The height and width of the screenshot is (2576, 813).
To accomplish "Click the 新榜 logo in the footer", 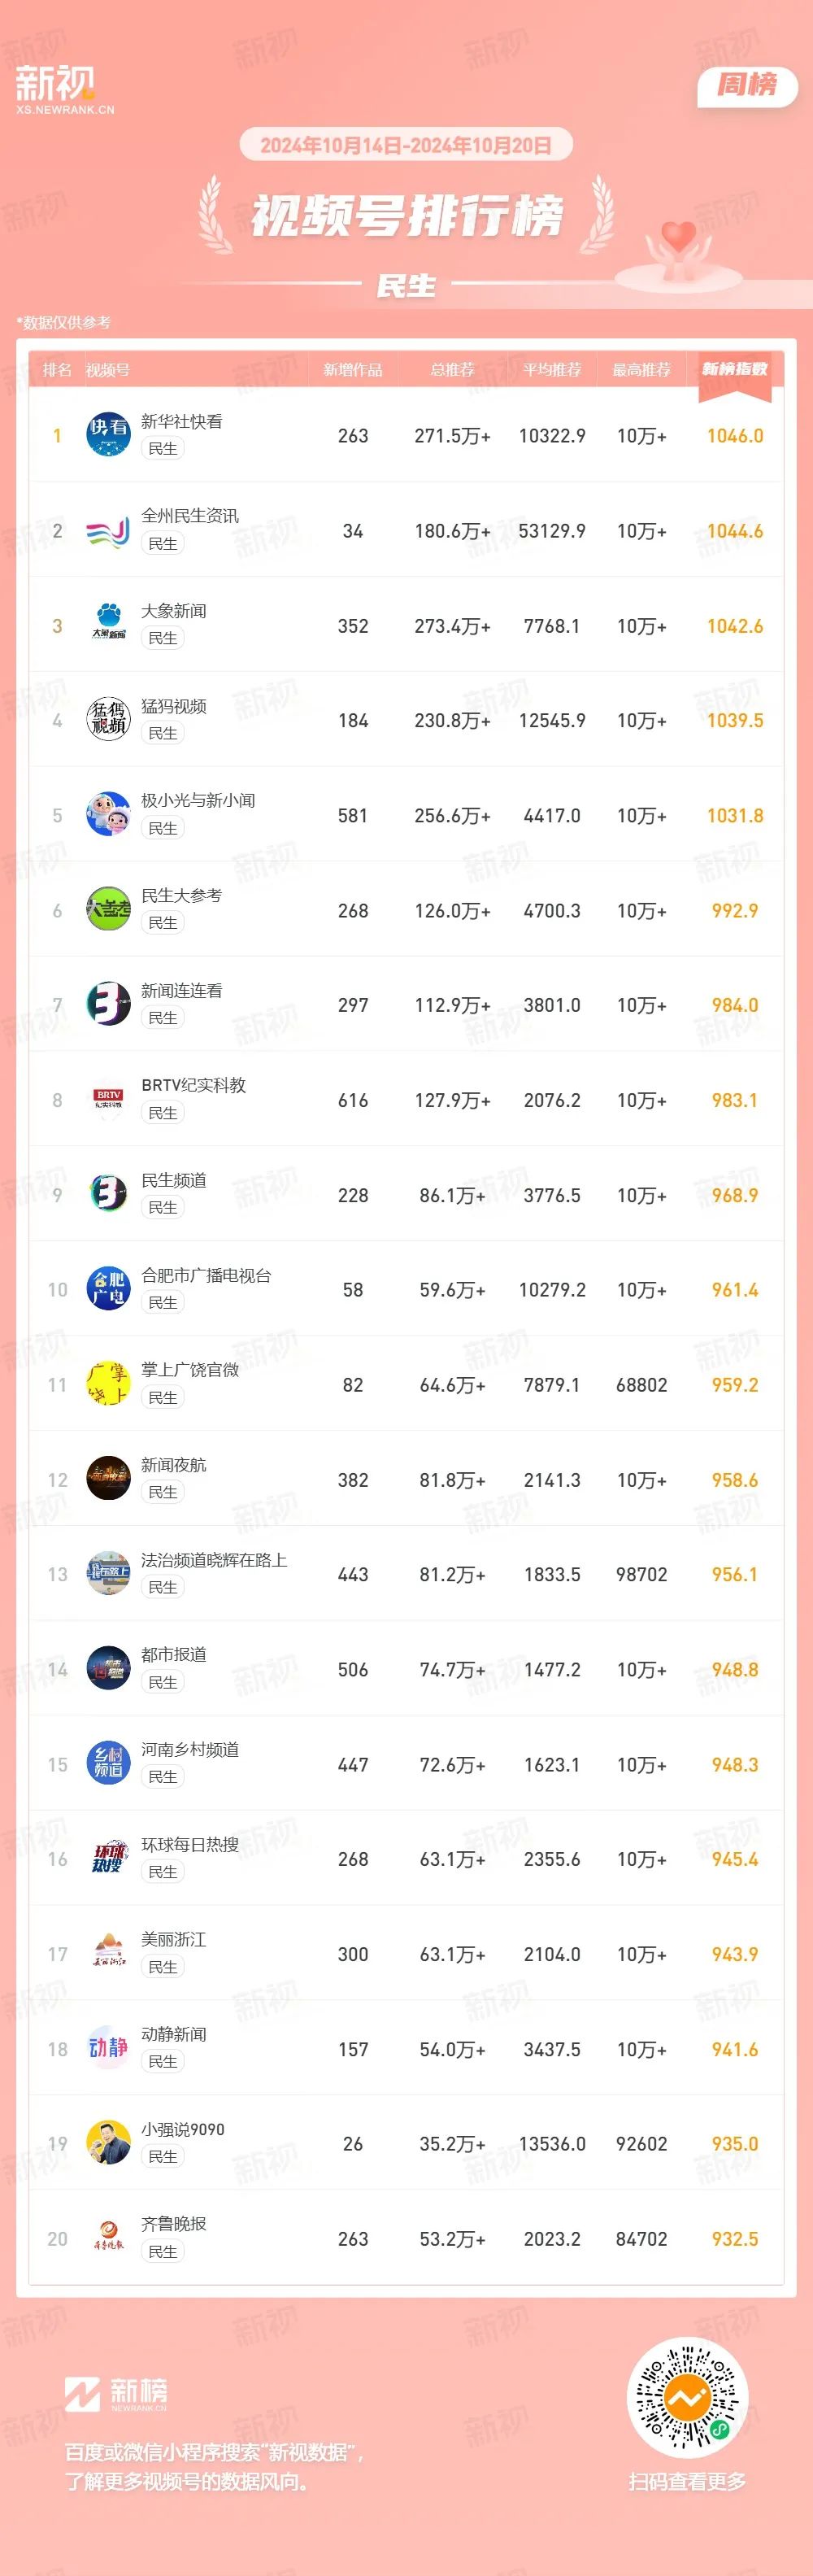I will [x=116, y=2394].
